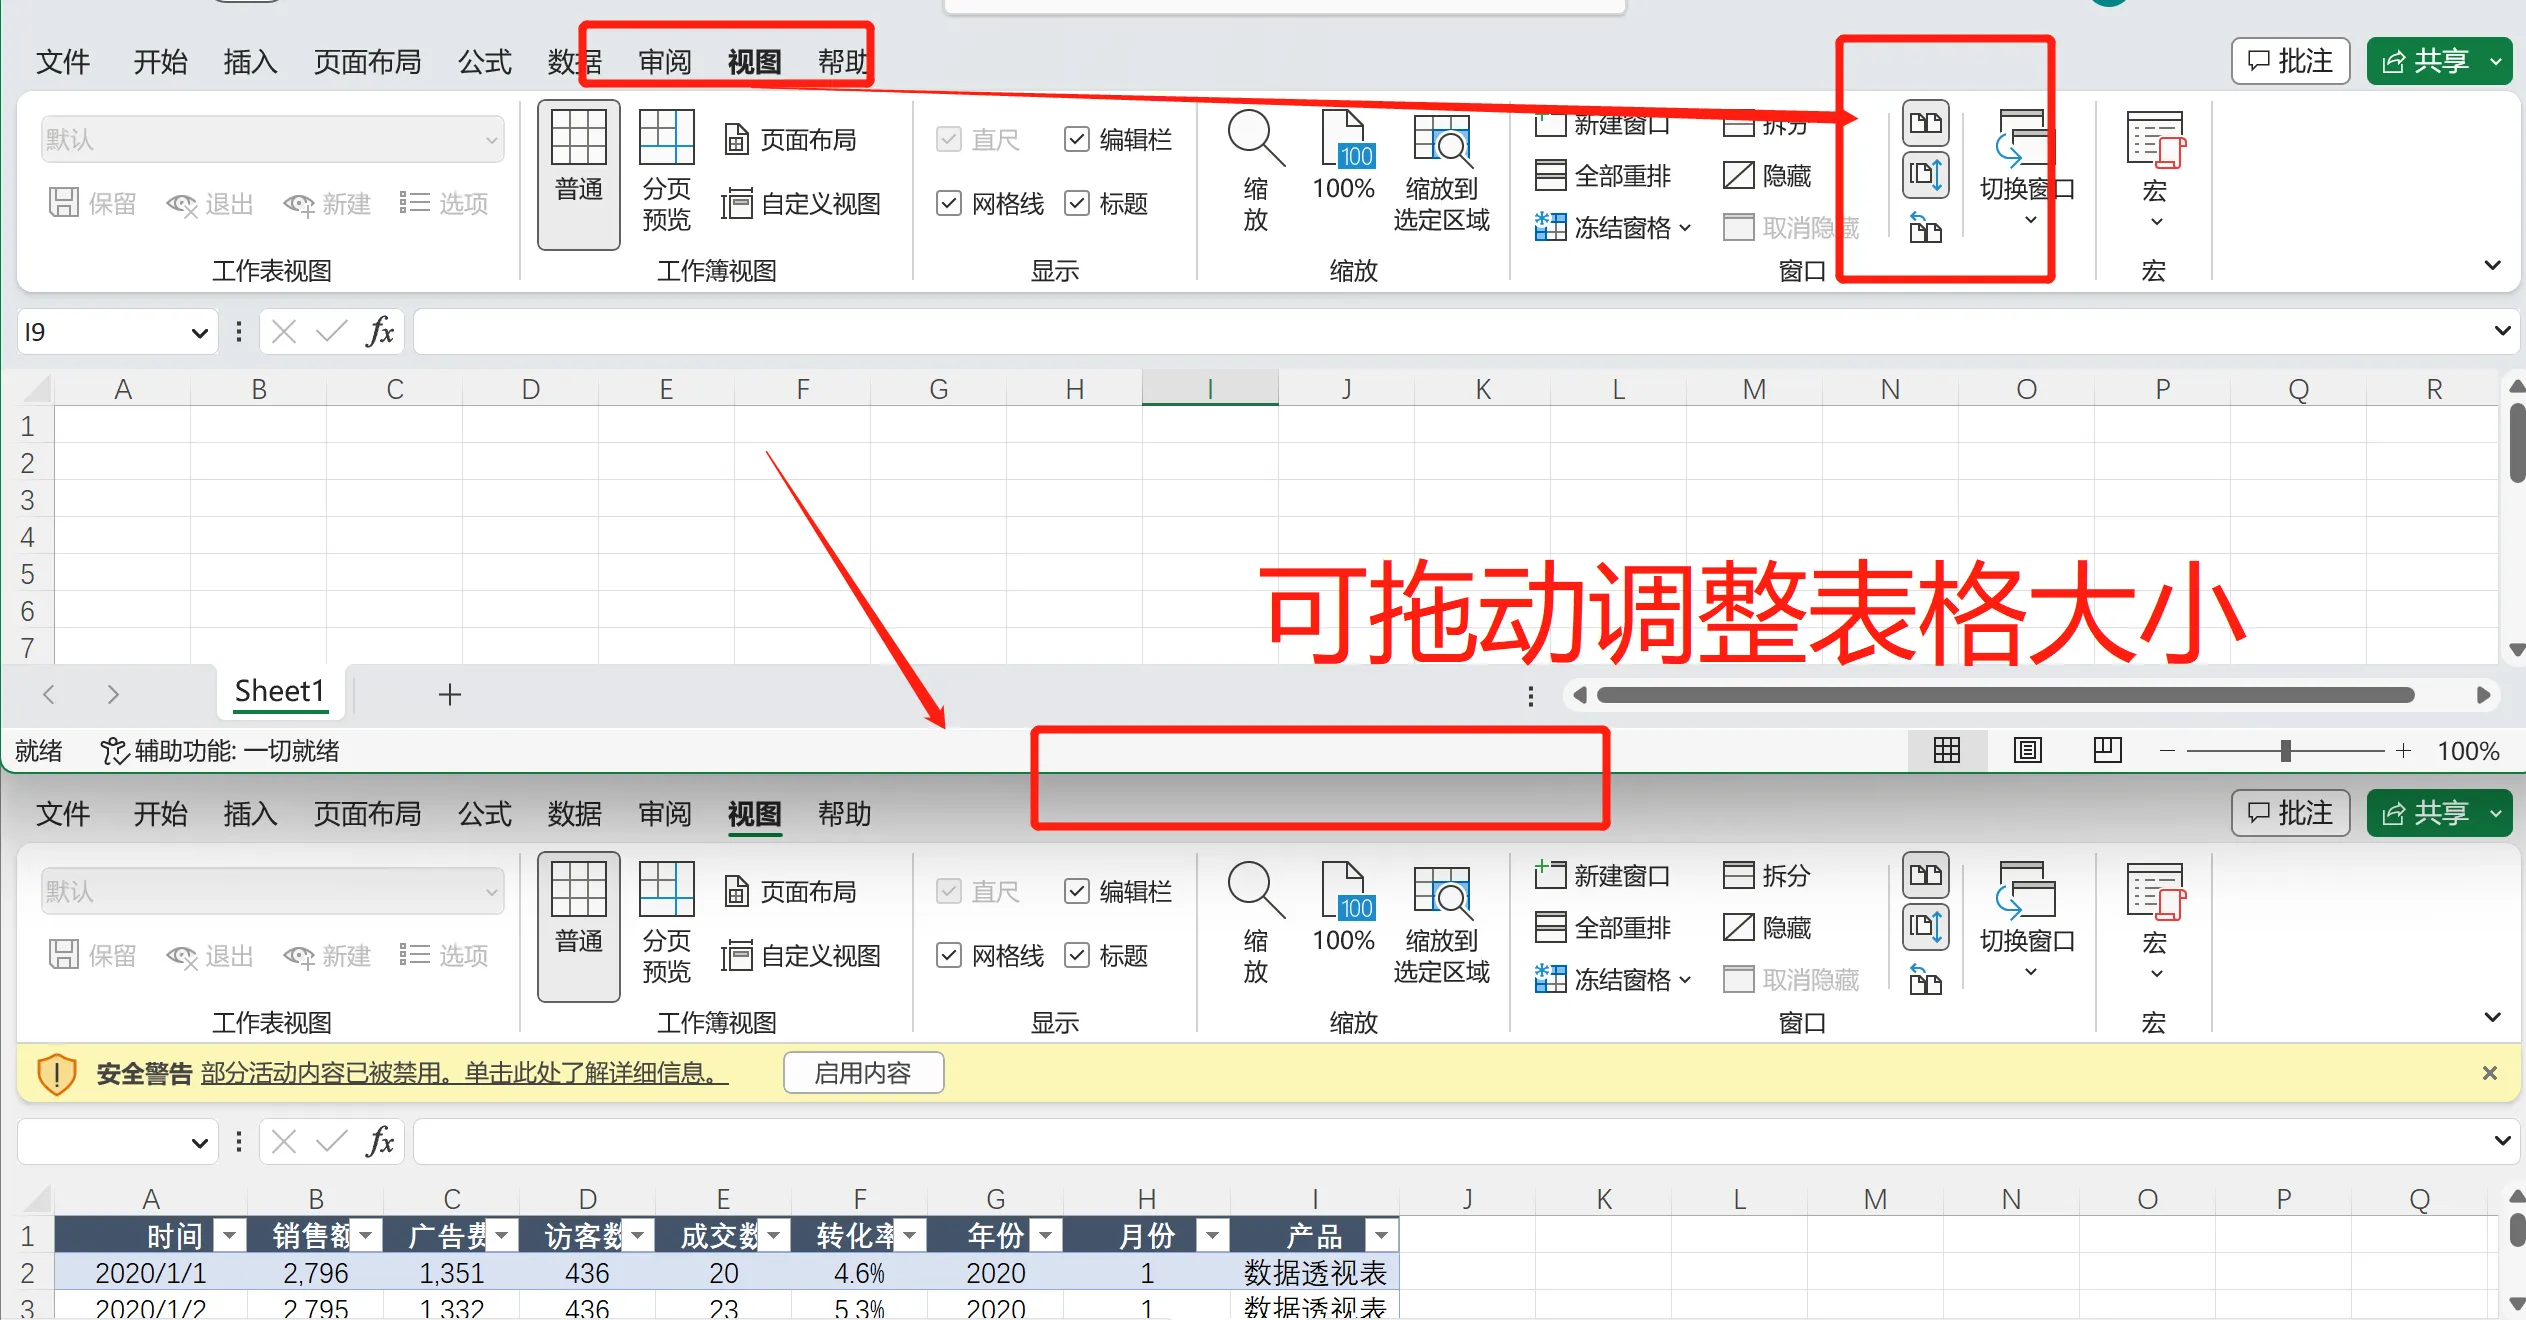Viewport: 2526px width, 1320px height.
Task: Open the 宏 macro icon in bottom ribbon
Action: click(x=2154, y=892)
